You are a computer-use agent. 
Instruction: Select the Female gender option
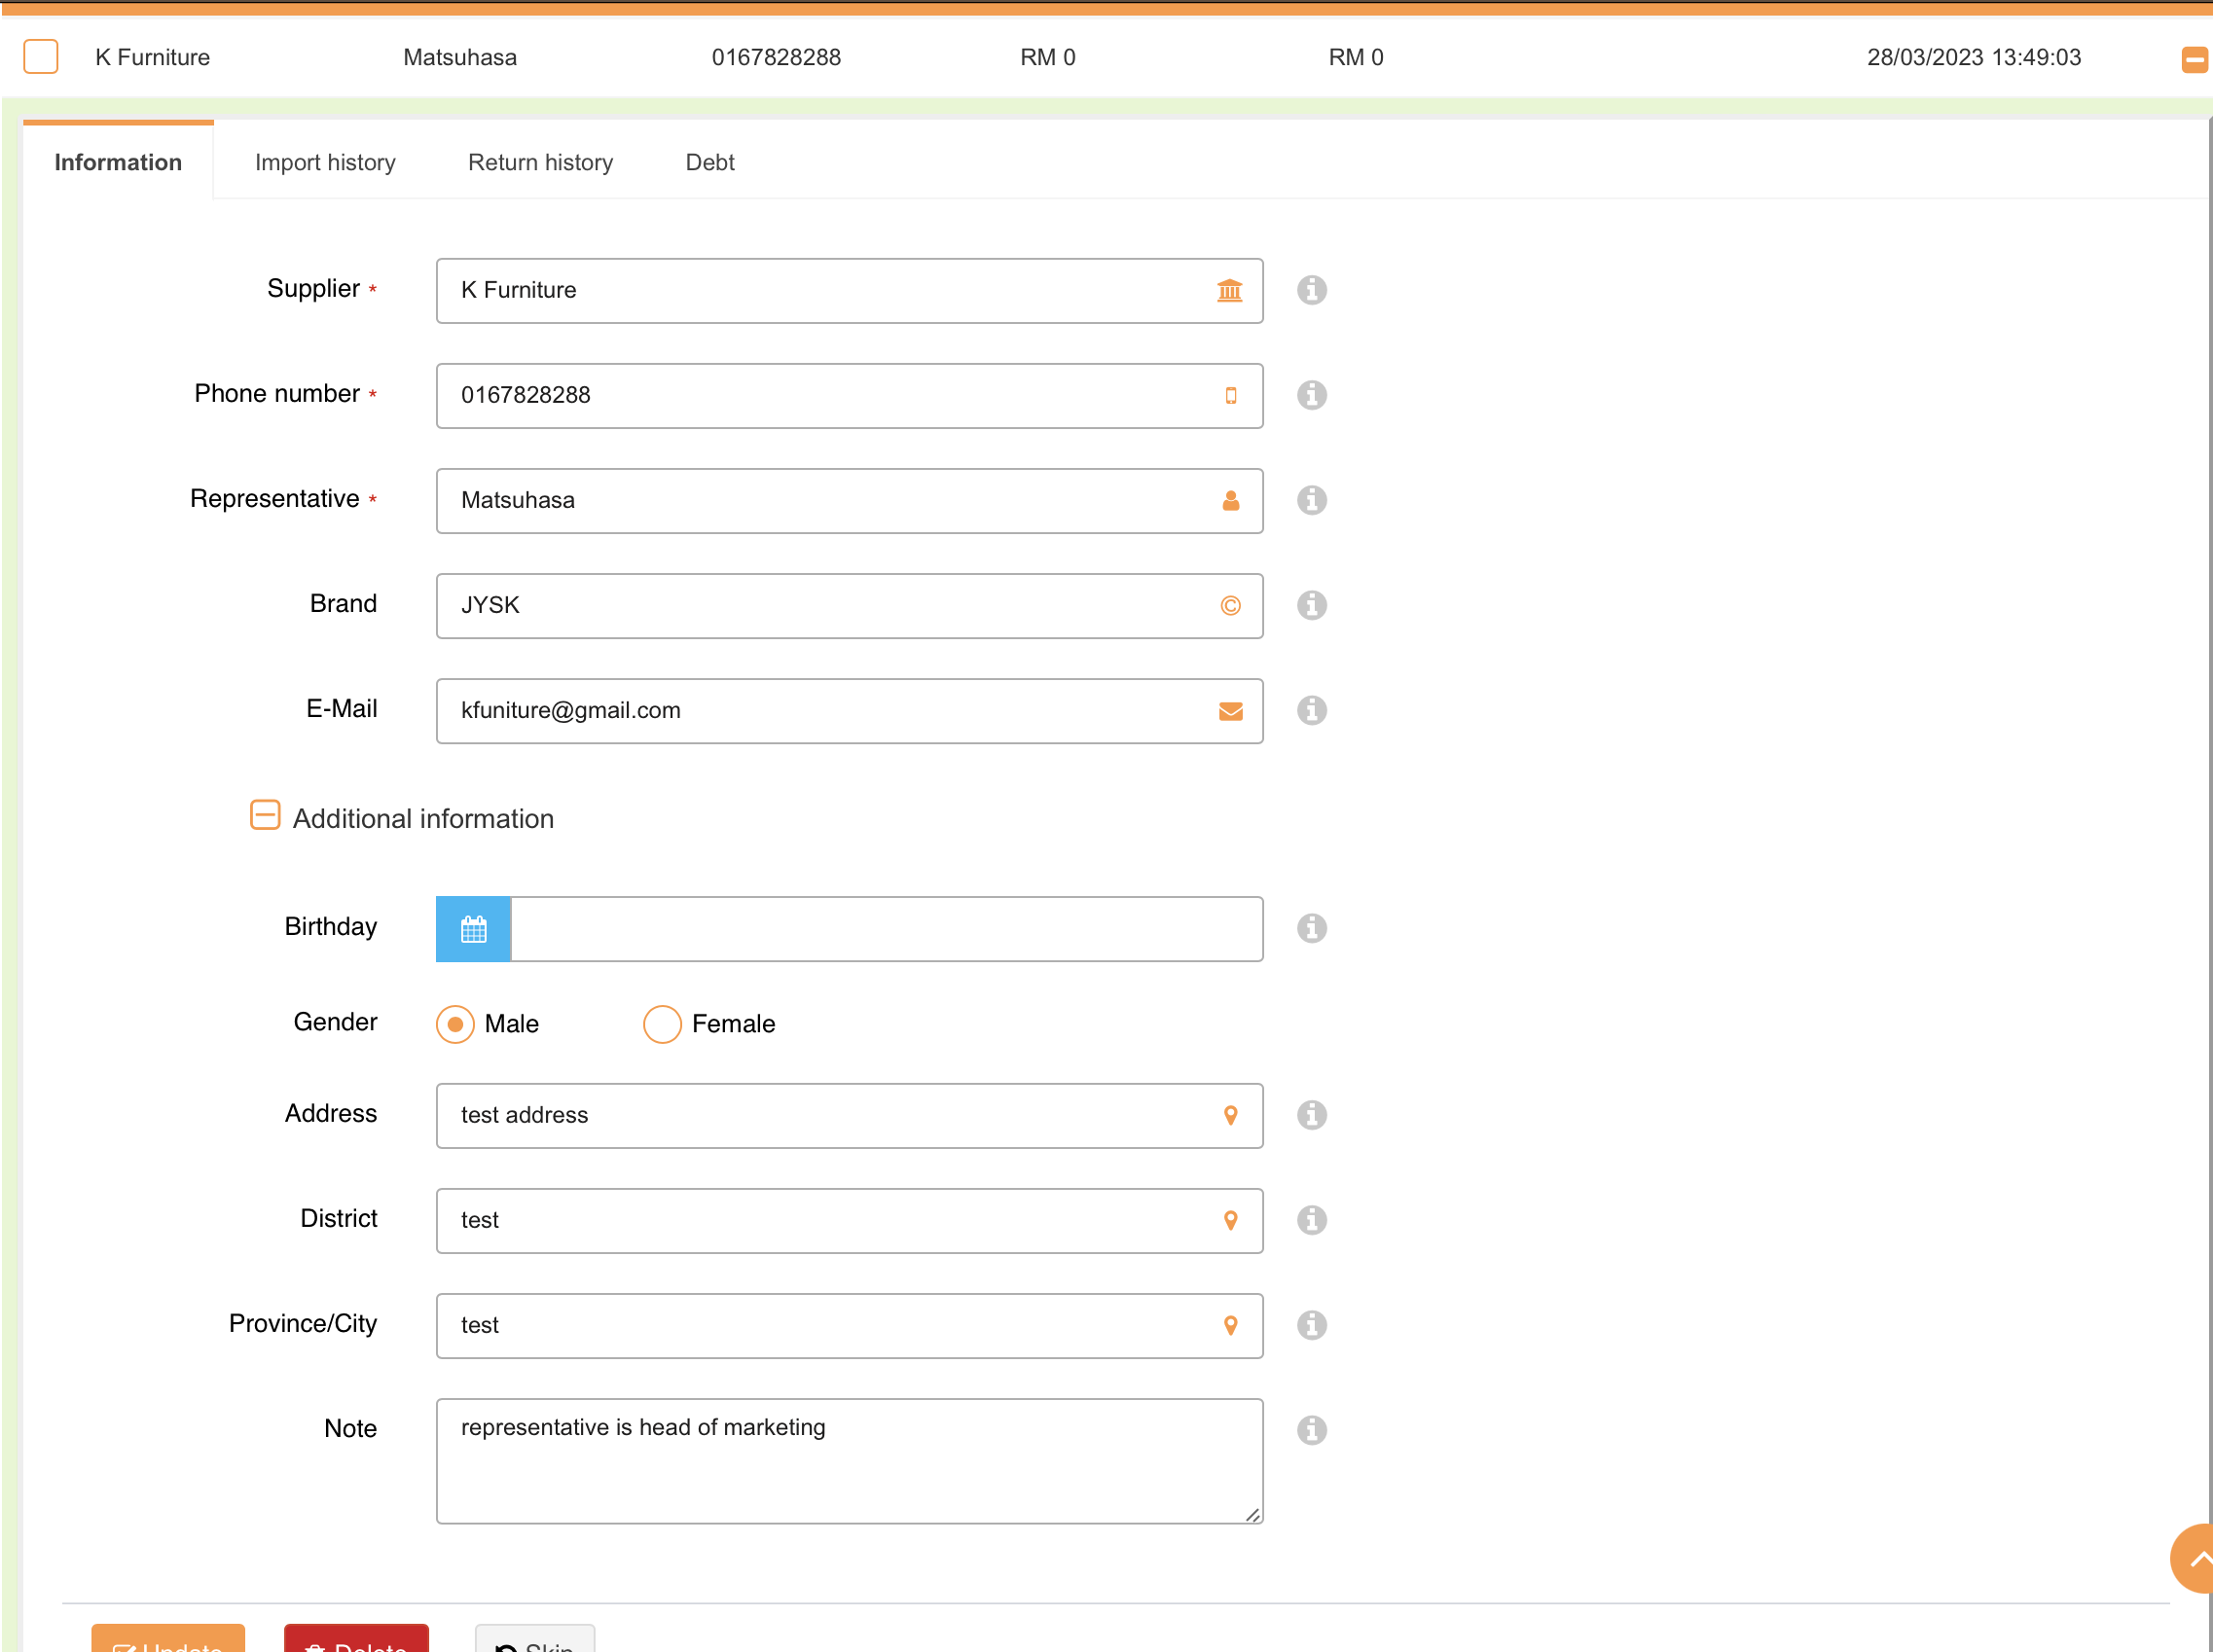pos(661,1024)
